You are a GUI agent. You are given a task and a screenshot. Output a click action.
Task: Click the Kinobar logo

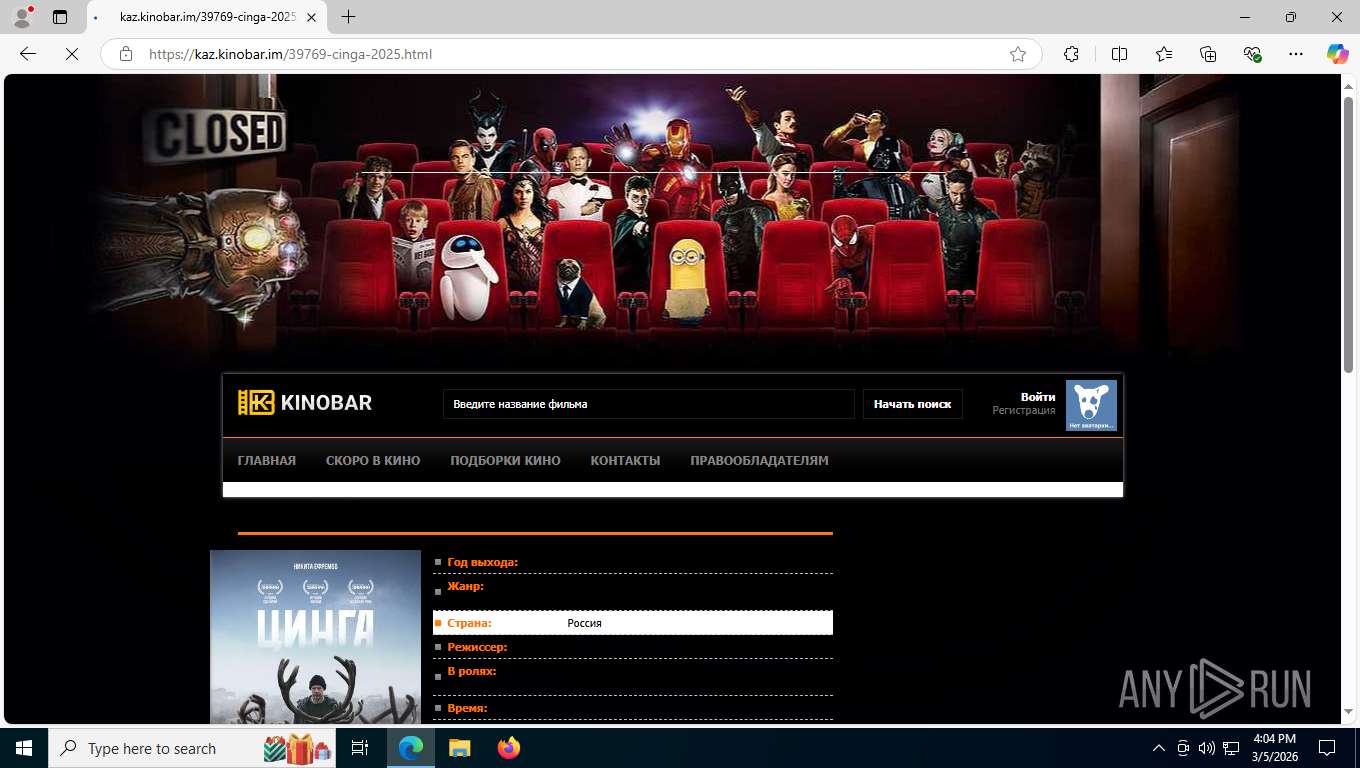(305, 403)
